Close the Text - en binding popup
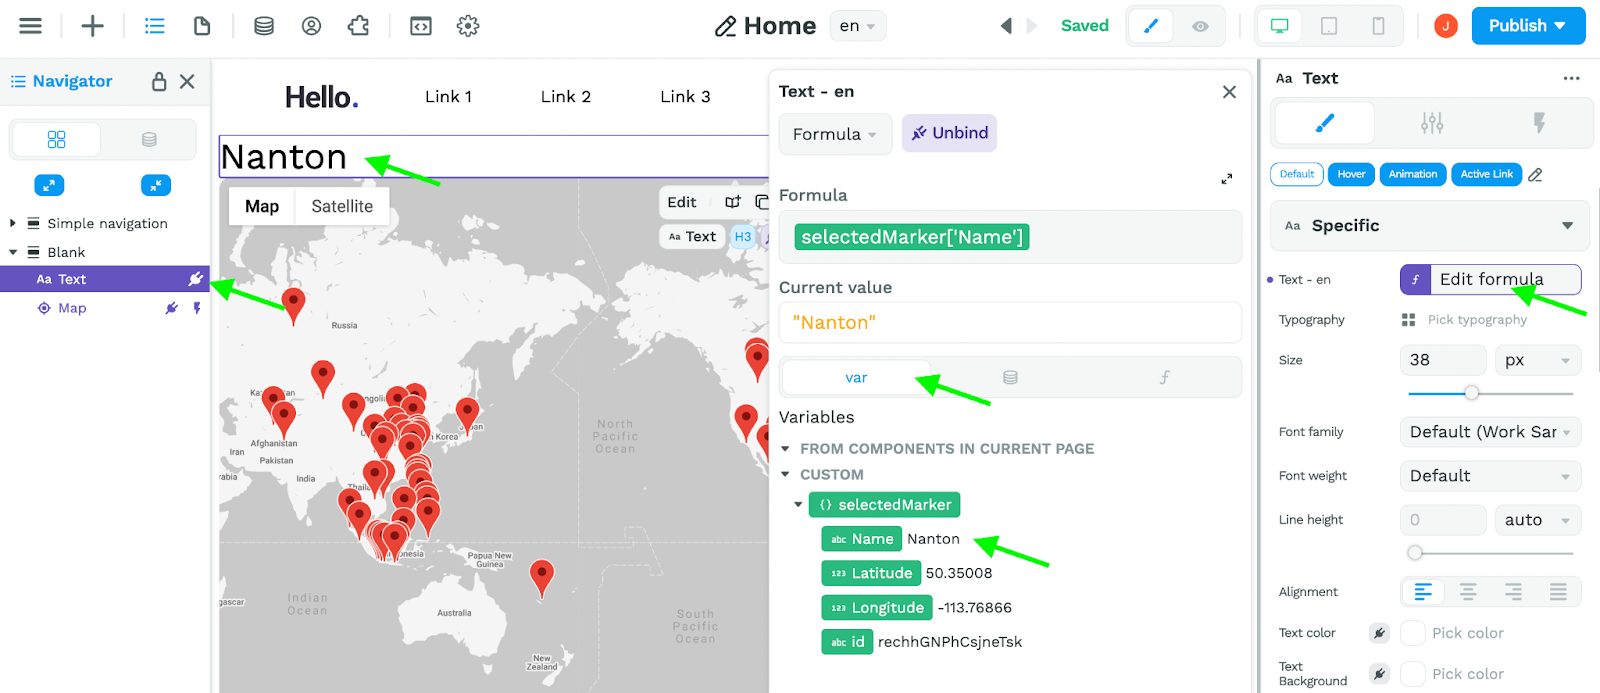 tap(1229, 92)
